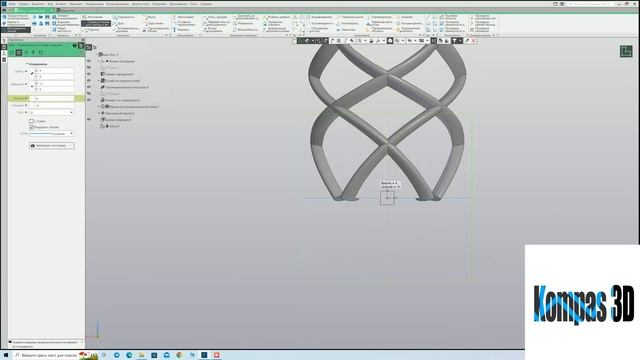Open the Windows Start menu
The height and width of the screenshot is (360, 640).
coord(6,355)
